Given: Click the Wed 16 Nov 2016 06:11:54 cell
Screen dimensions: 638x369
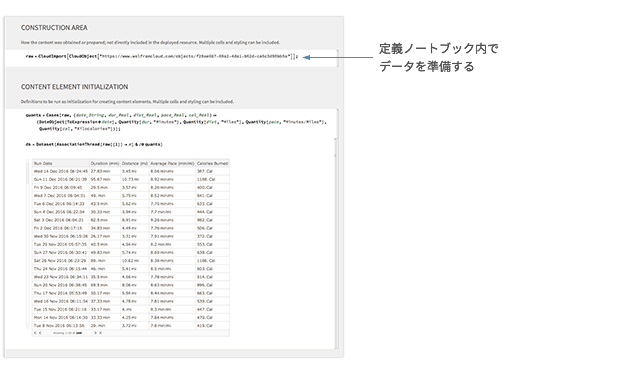Looking at the screenshot, I should point(61,301).
